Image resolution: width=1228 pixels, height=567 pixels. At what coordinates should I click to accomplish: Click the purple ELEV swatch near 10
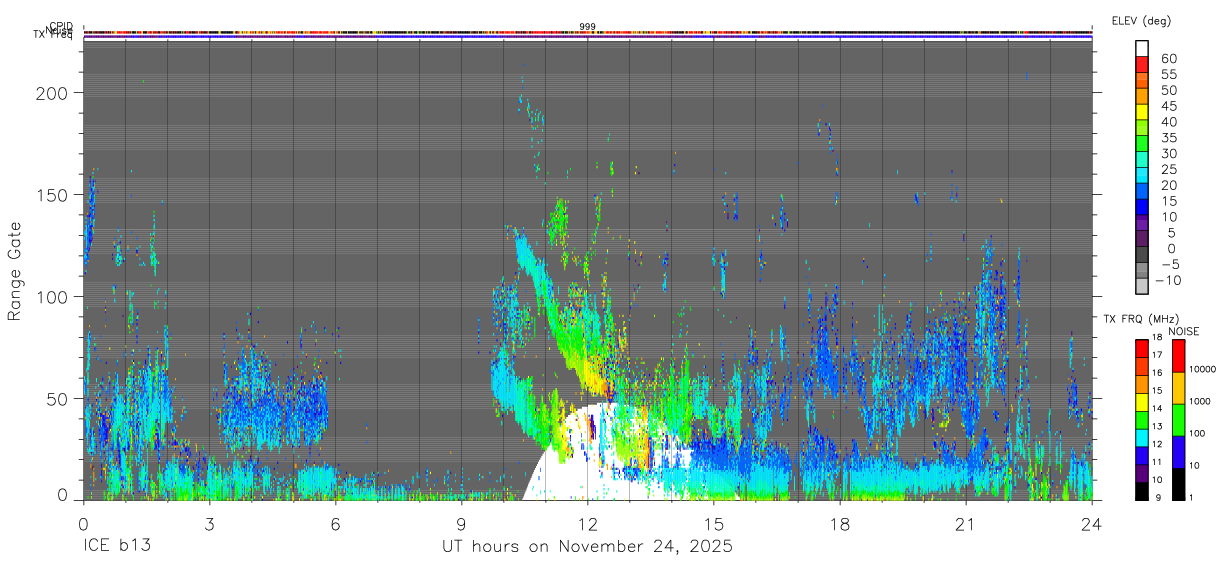1142,223
